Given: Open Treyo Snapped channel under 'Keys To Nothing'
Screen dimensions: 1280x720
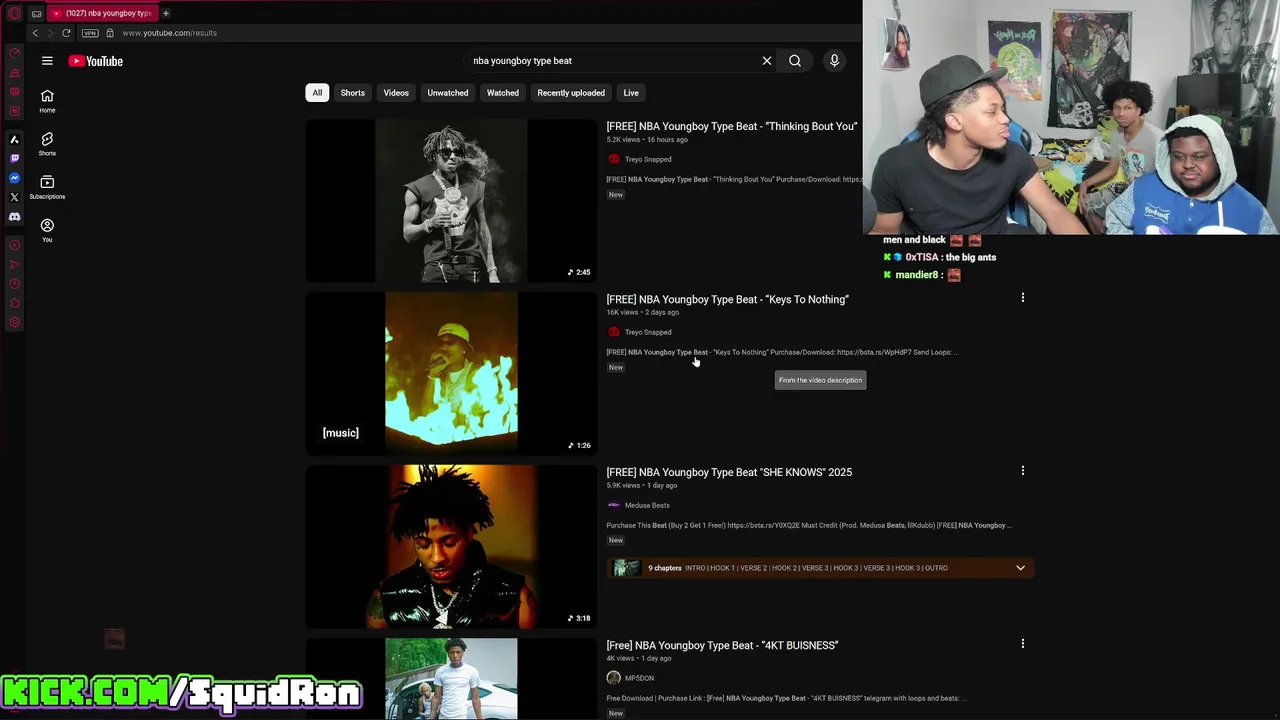Looking at the screenshot, I should tap(647, 333).
